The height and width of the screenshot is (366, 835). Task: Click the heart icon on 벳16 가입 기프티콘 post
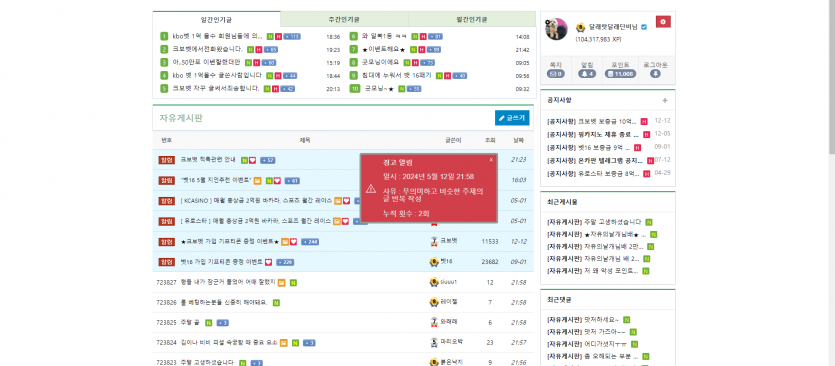tap(268, 262)
